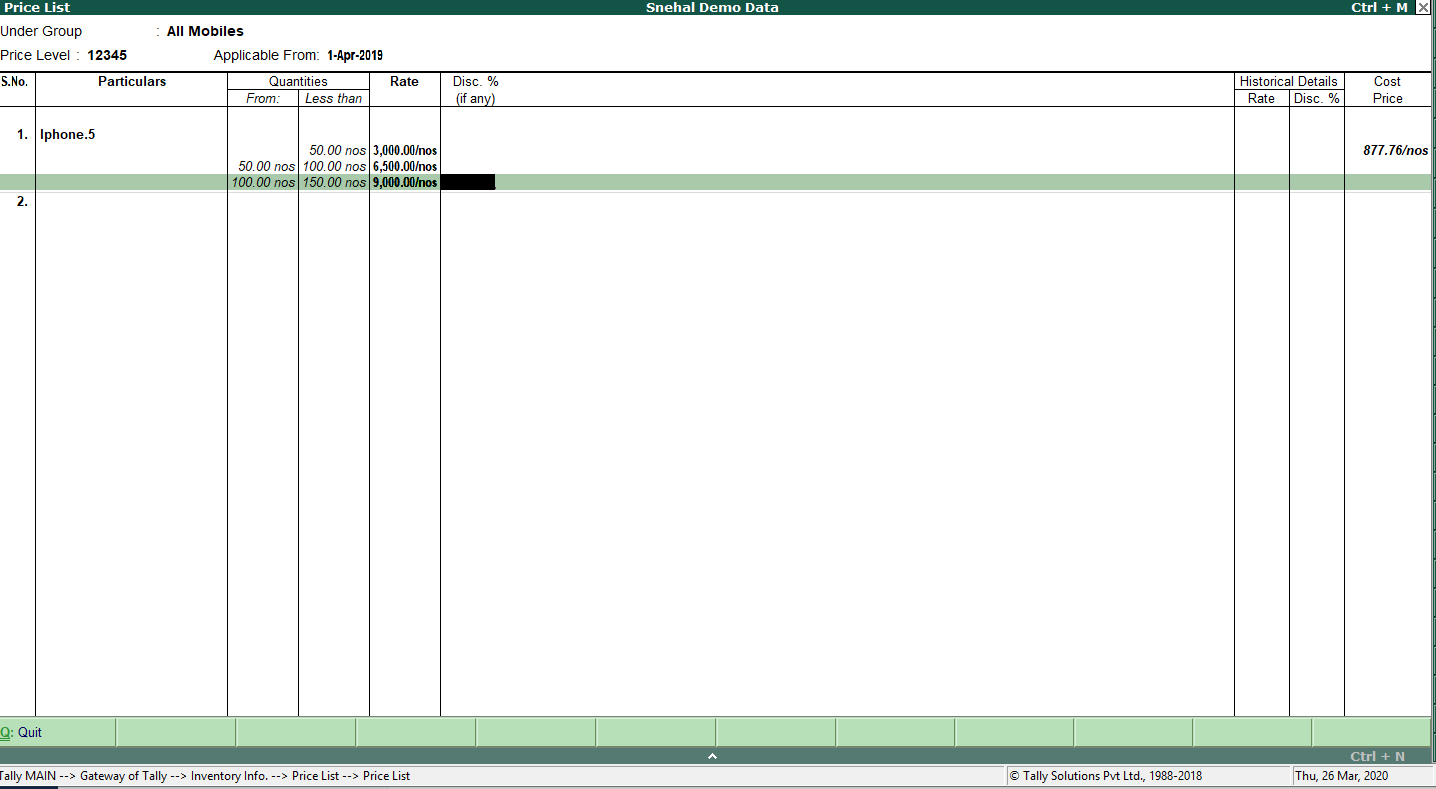Click the Price List title label
The height and width of the screenshot is (789, 1436).
click(x=36, y=7)
